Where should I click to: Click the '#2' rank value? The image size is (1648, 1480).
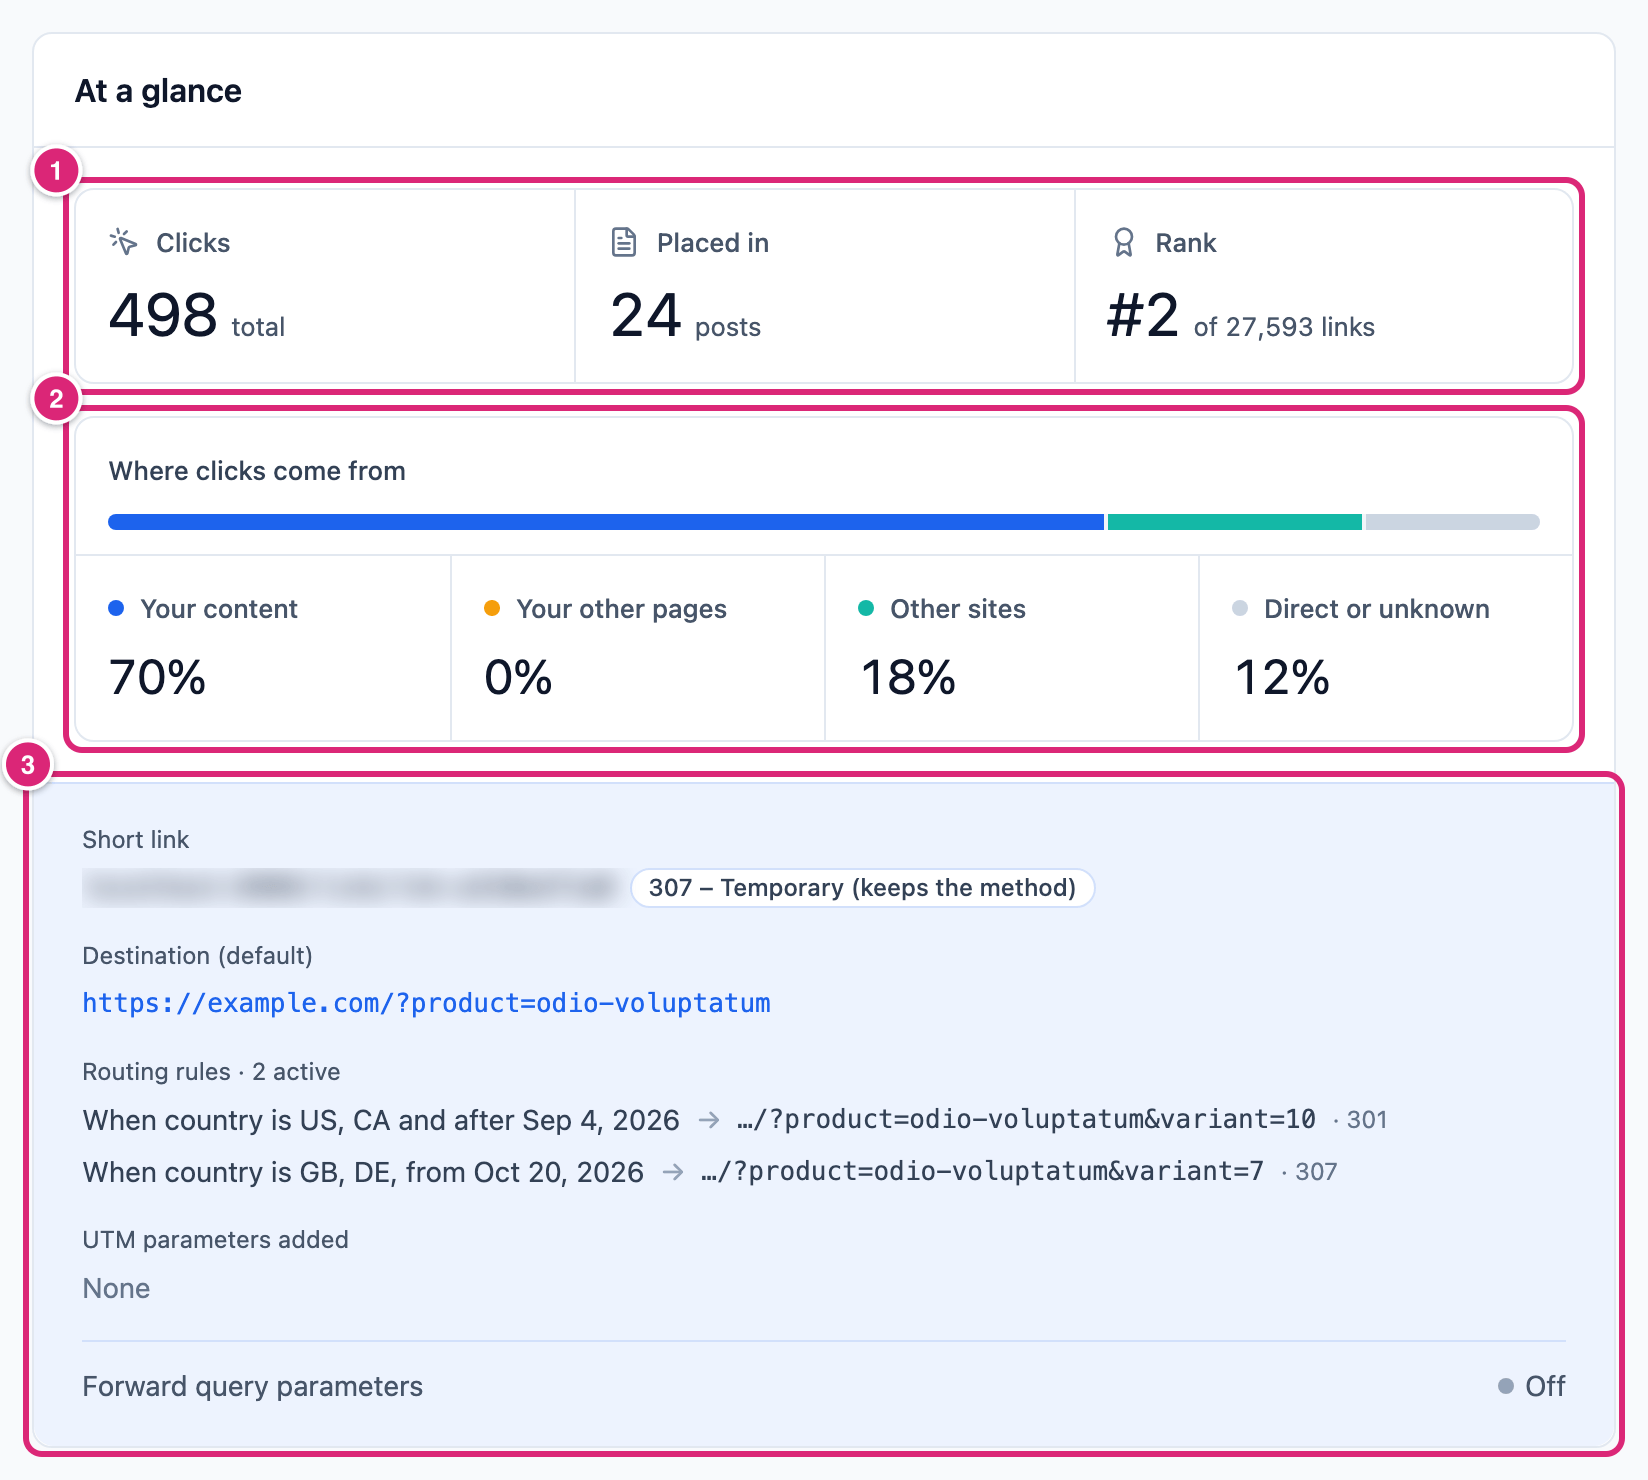tap(1143, 315)
